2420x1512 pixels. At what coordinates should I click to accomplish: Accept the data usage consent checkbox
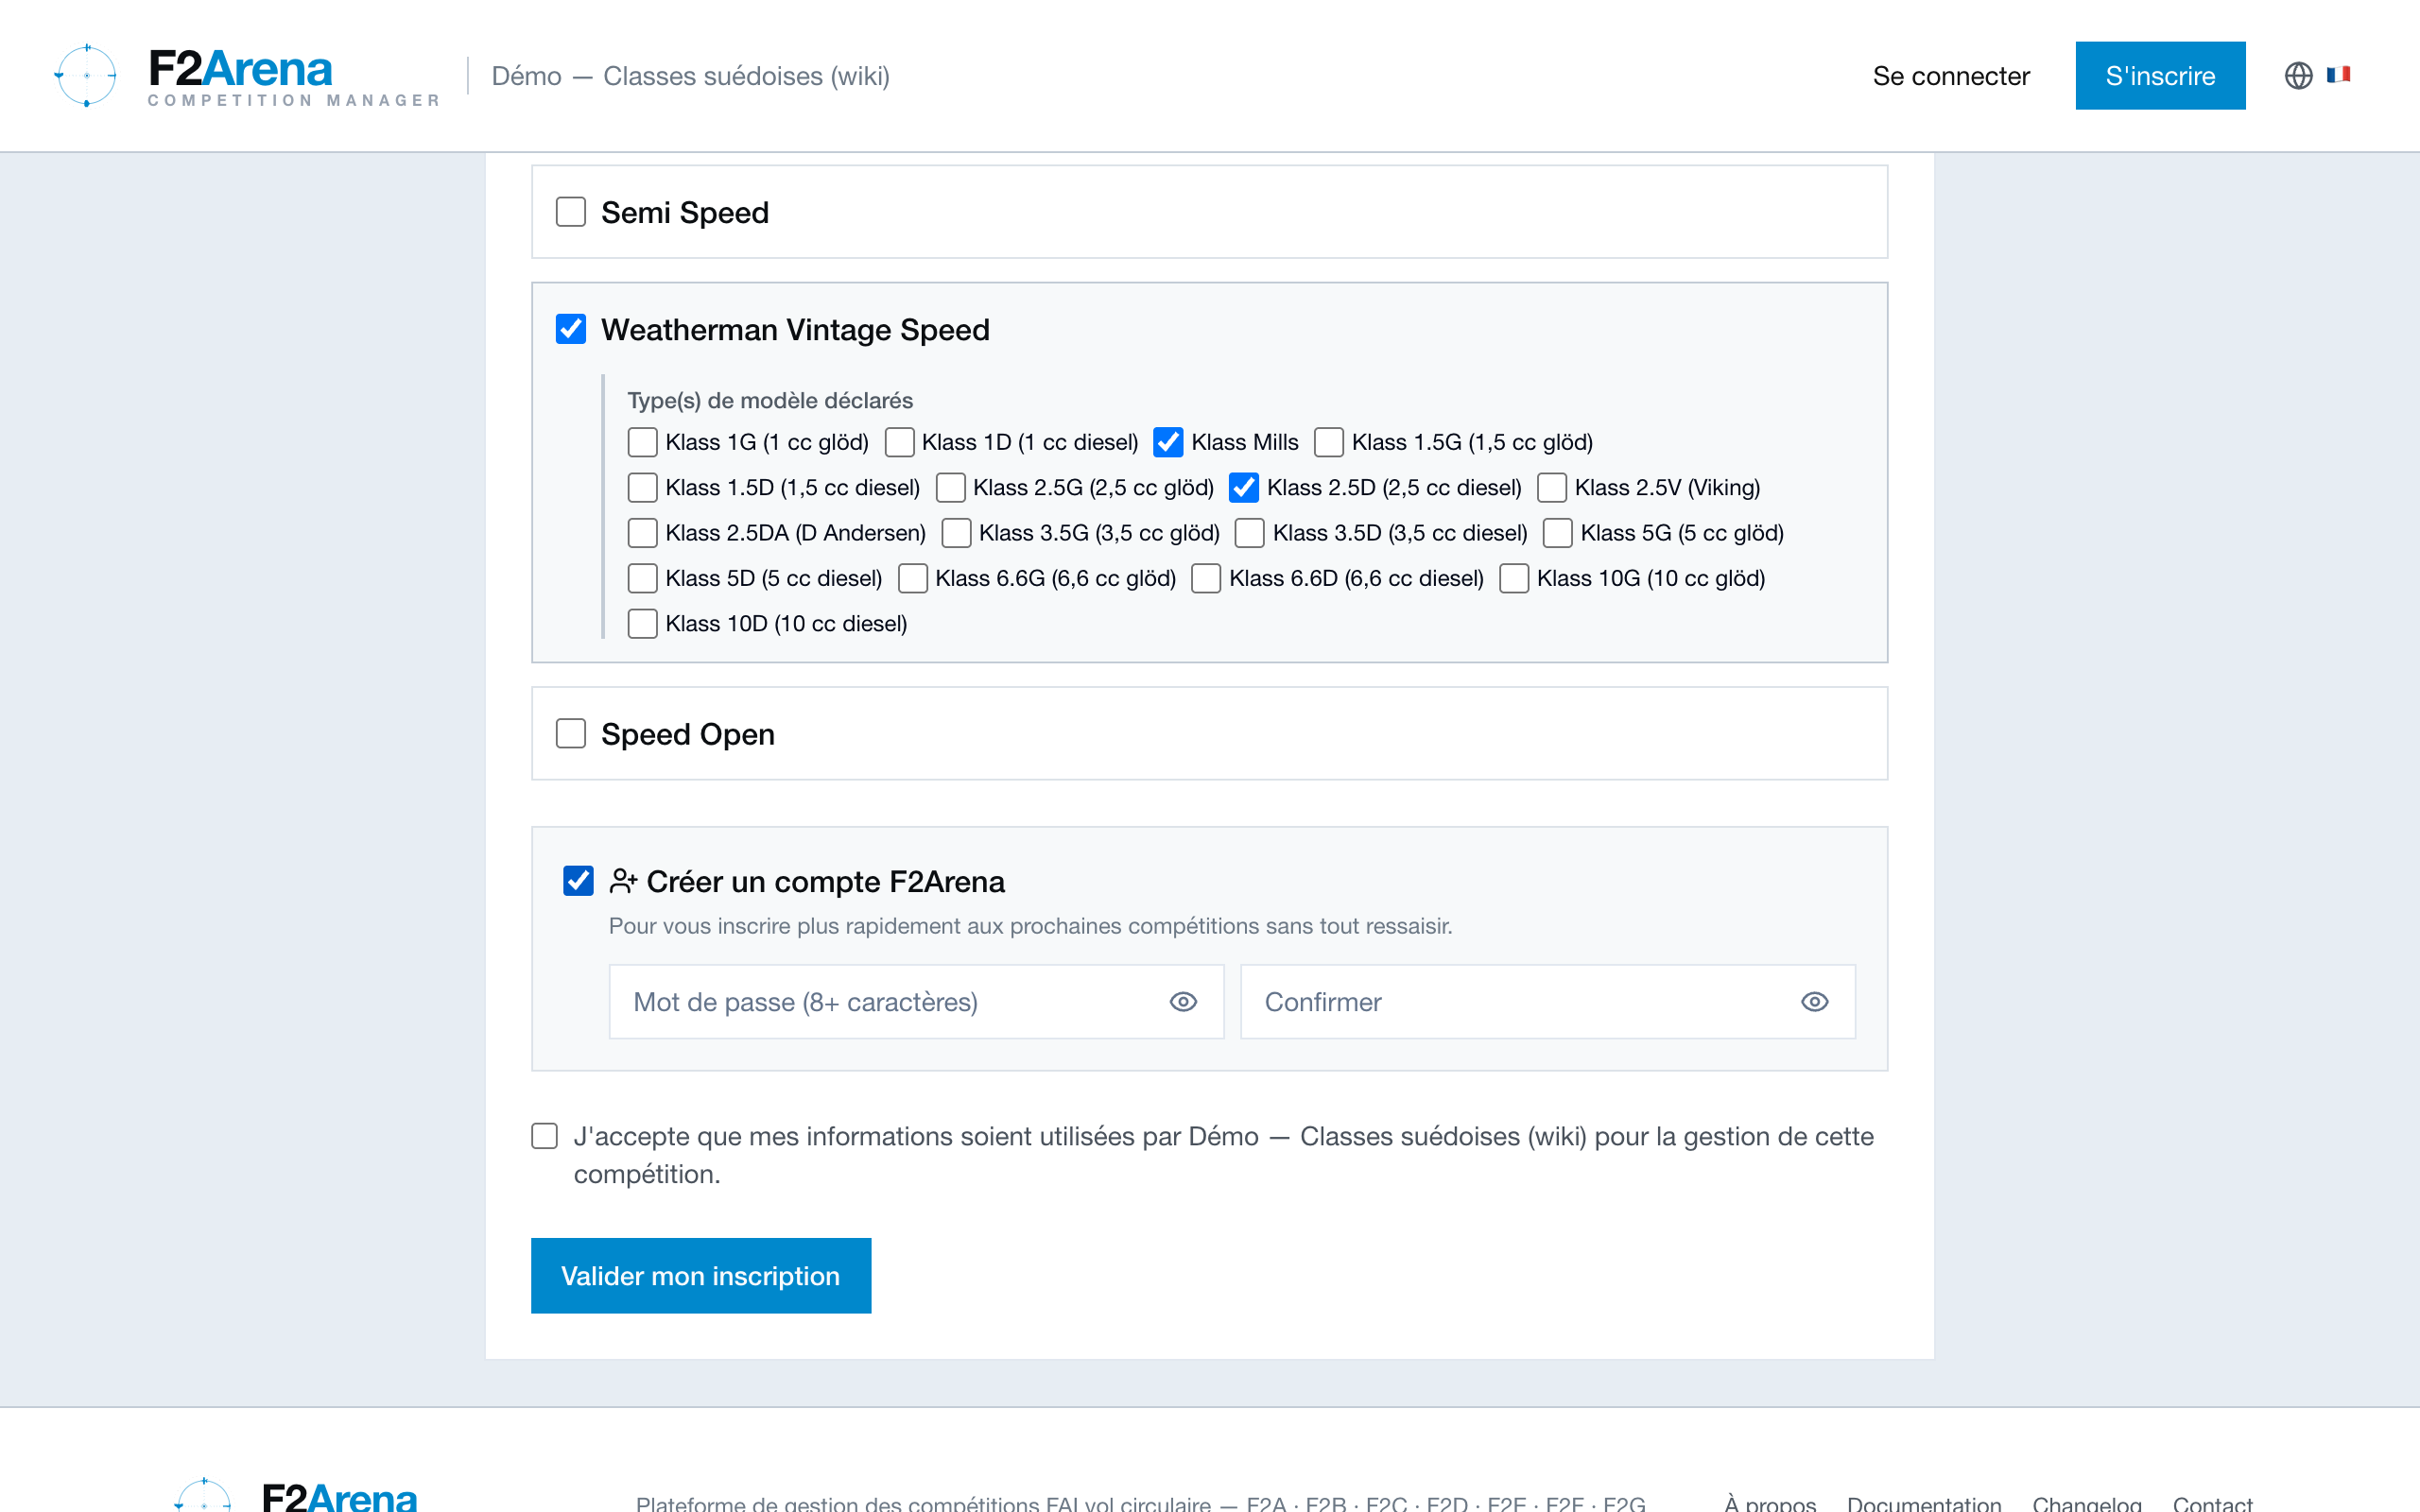pyautogui.click(x=544, y=1136)
